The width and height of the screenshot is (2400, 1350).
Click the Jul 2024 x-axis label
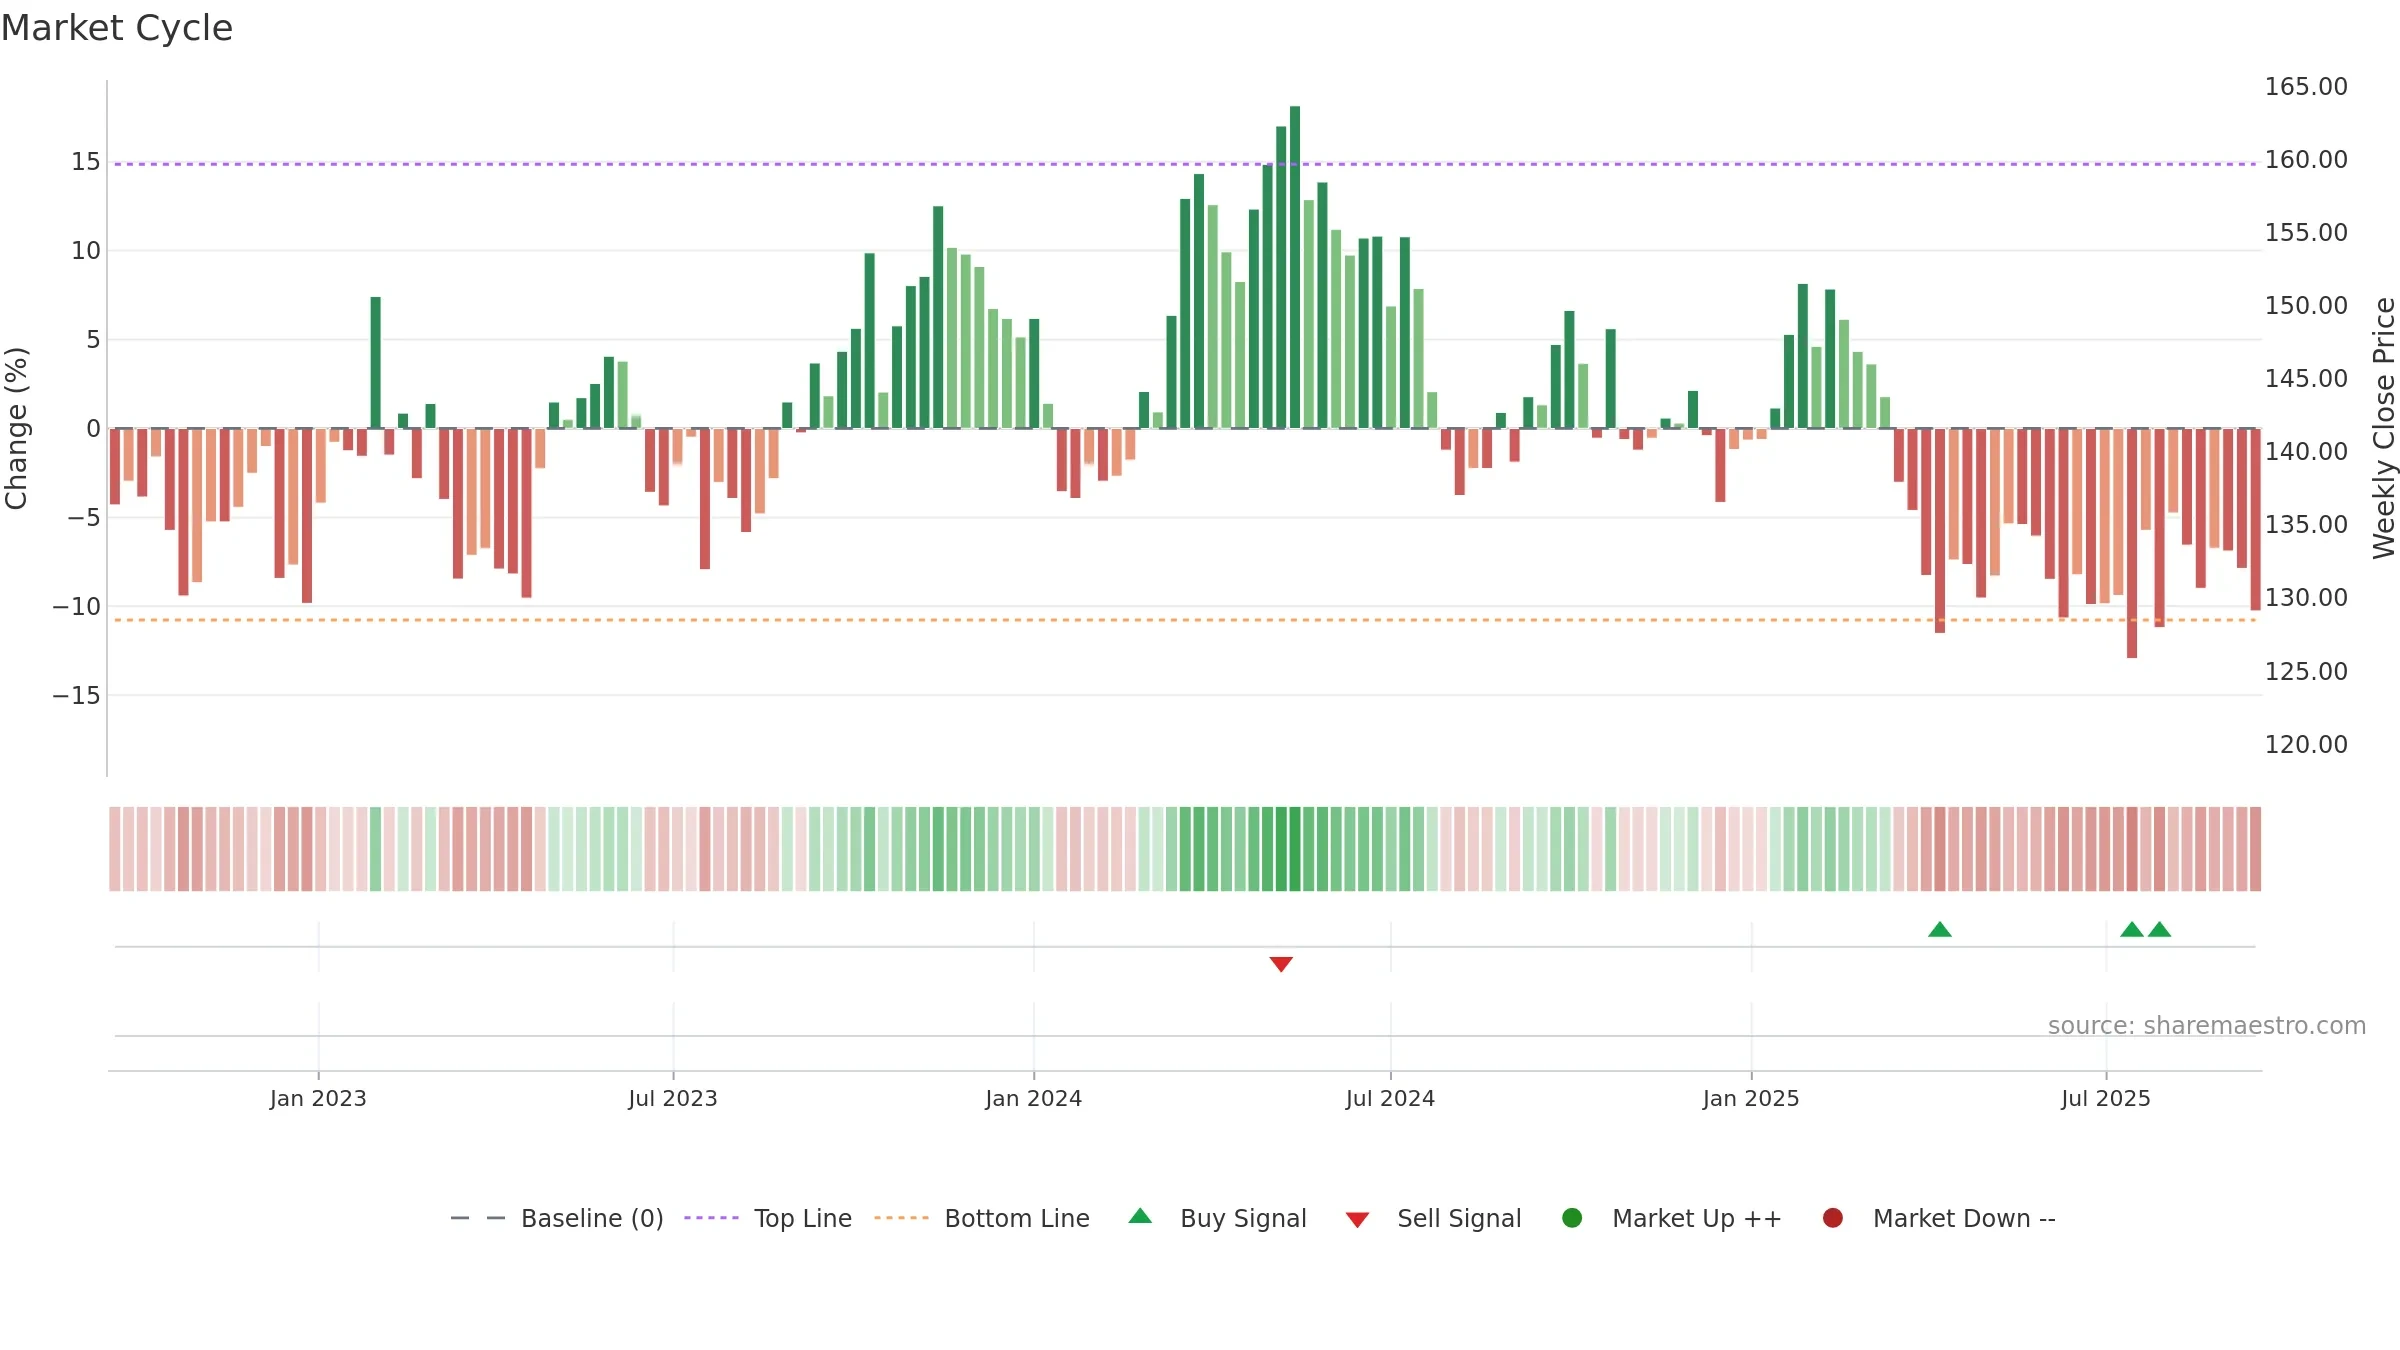click(x=1390, y=1098)
